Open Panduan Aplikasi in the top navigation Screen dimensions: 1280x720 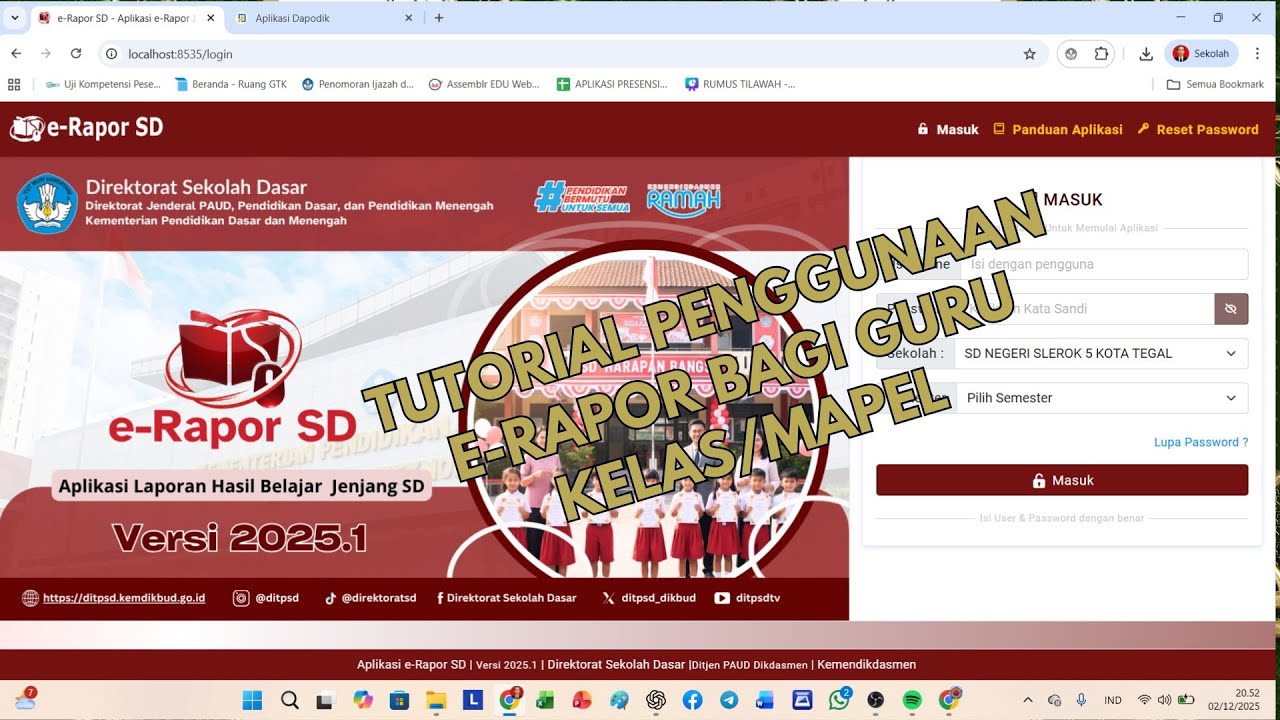(x=1057, y=129)
